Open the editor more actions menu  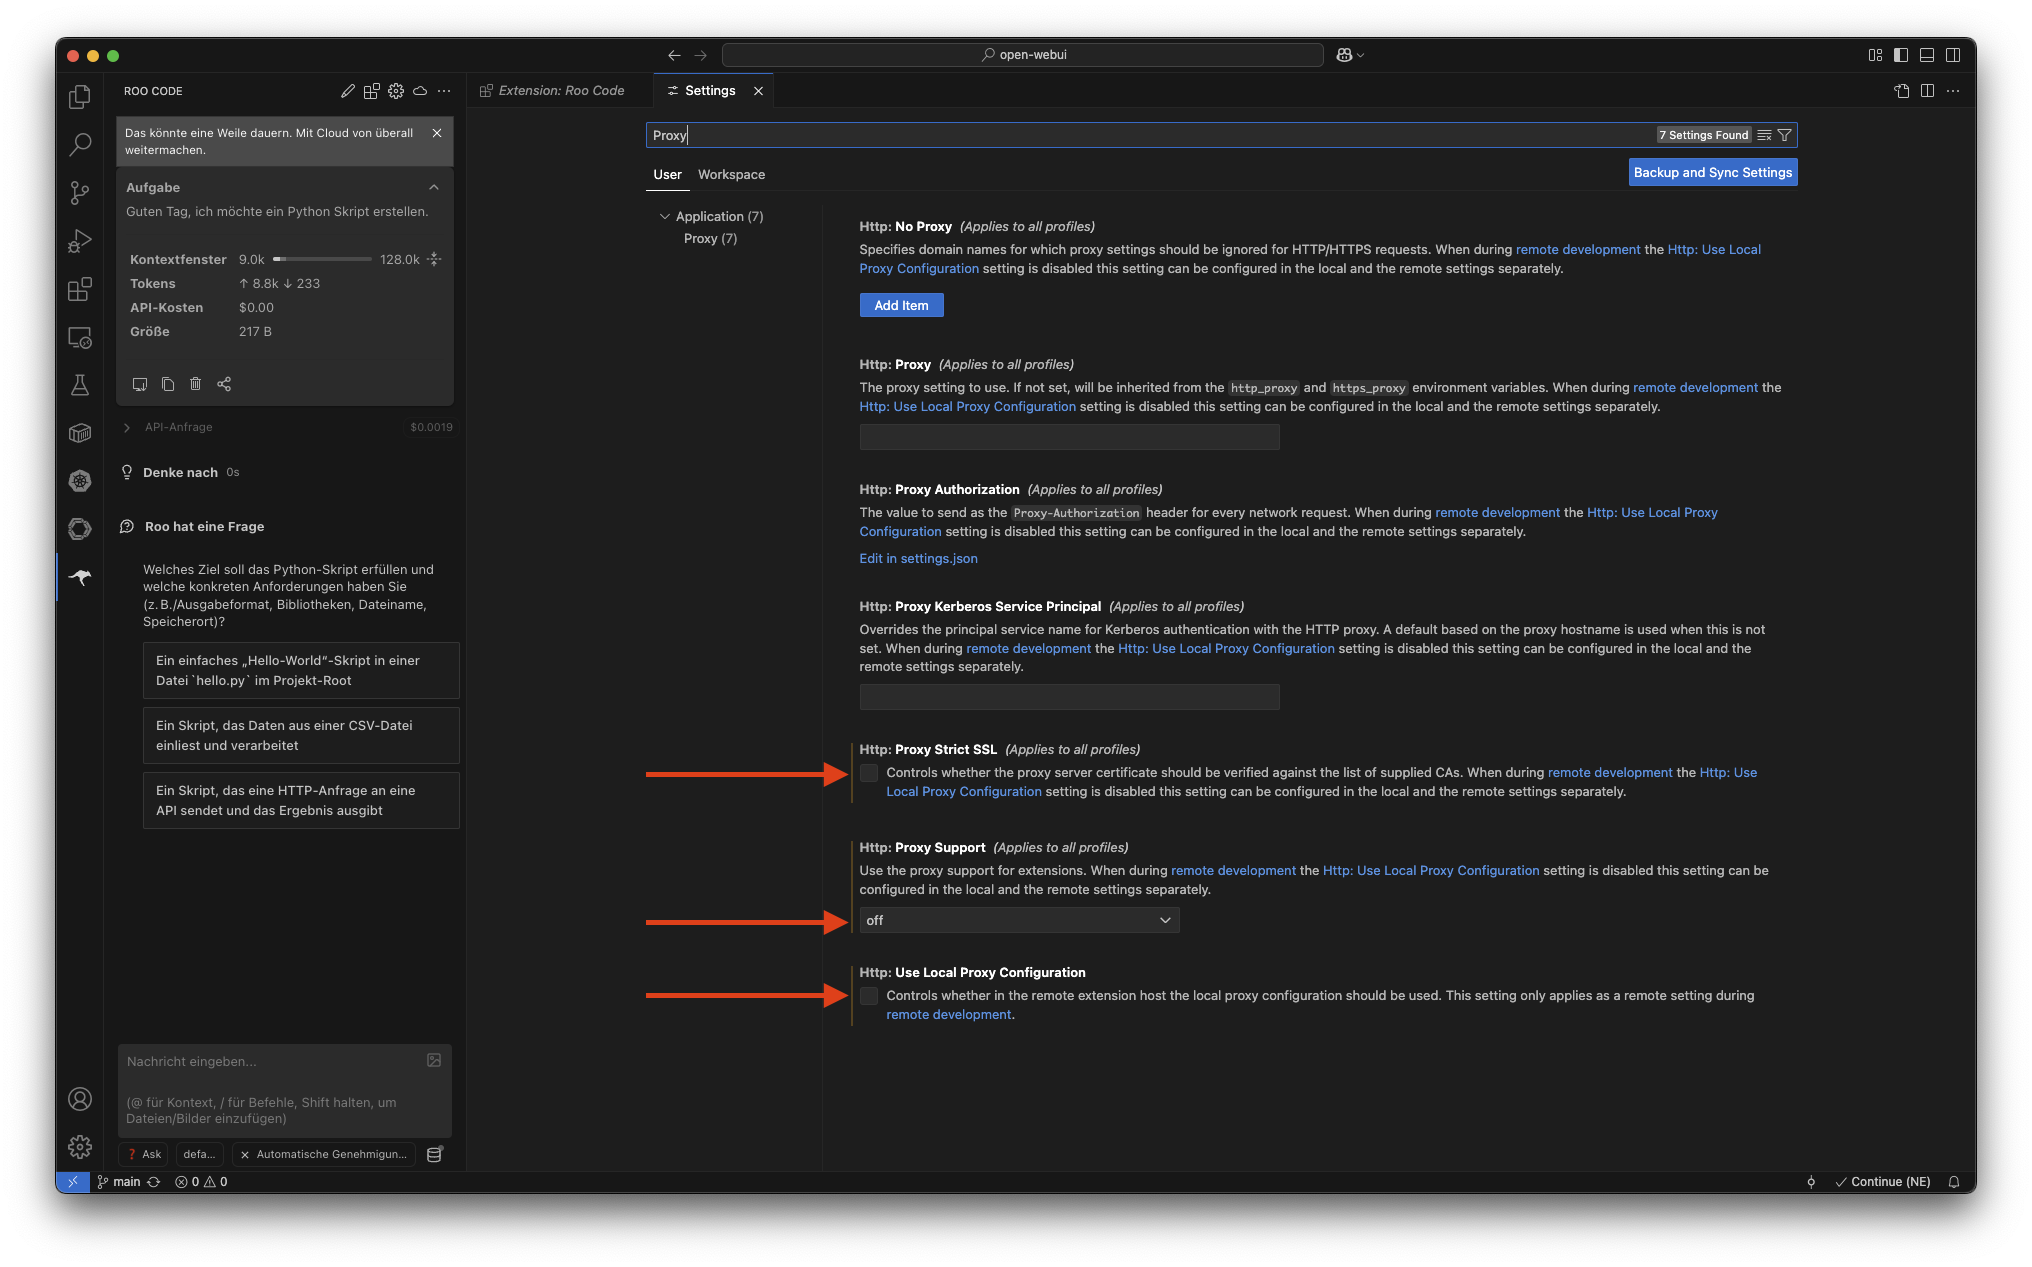pyautogui.click(x=1953, y=91)
